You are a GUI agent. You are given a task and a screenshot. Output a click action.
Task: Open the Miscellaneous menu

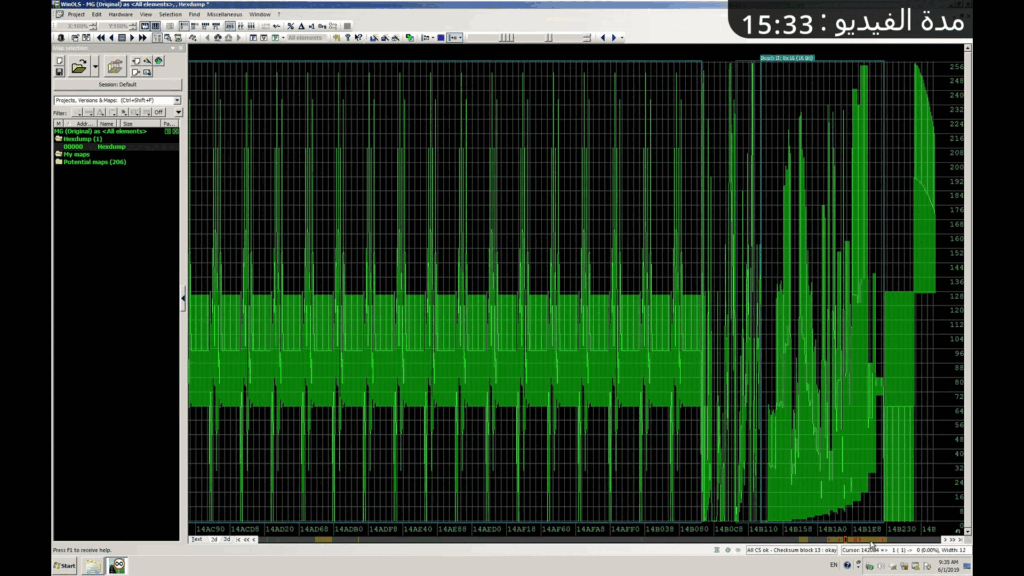[x=224, y=15]
